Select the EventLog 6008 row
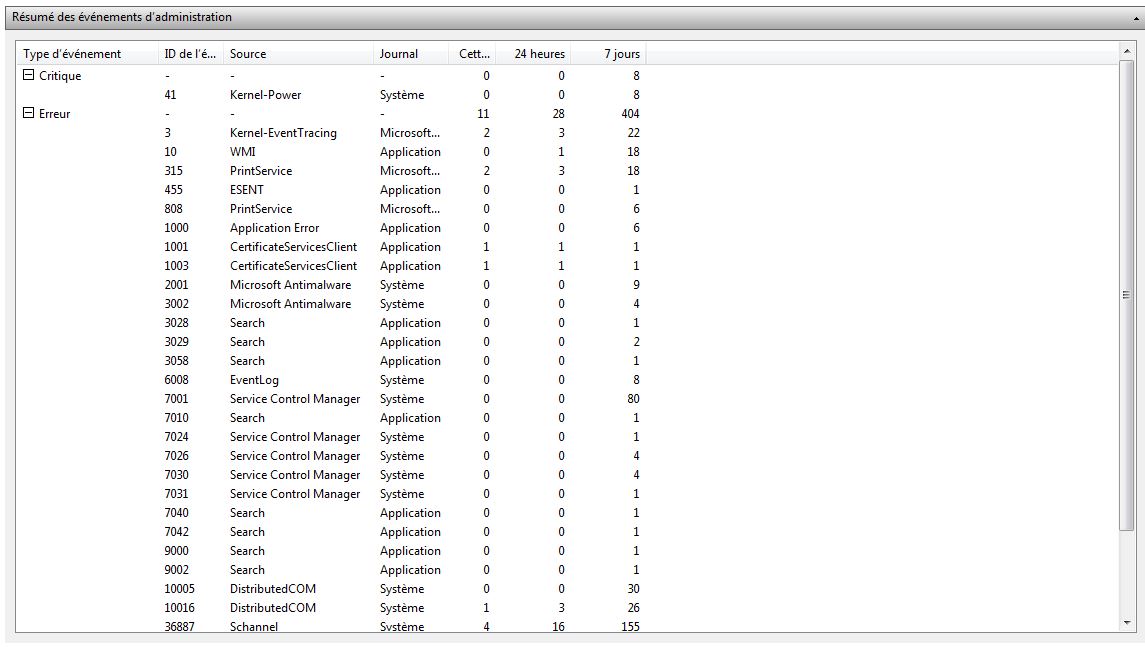Viewport: 1145px width, 648px height. [x=254, y=380]
